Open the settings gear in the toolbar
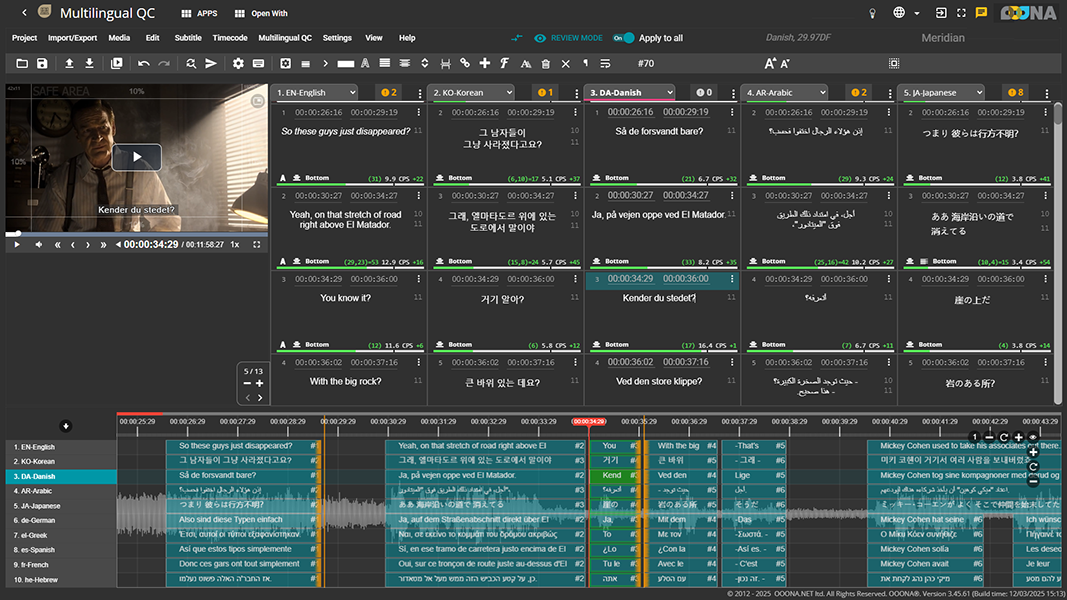The image size is (1067, 600). click(x=238, y=64)
